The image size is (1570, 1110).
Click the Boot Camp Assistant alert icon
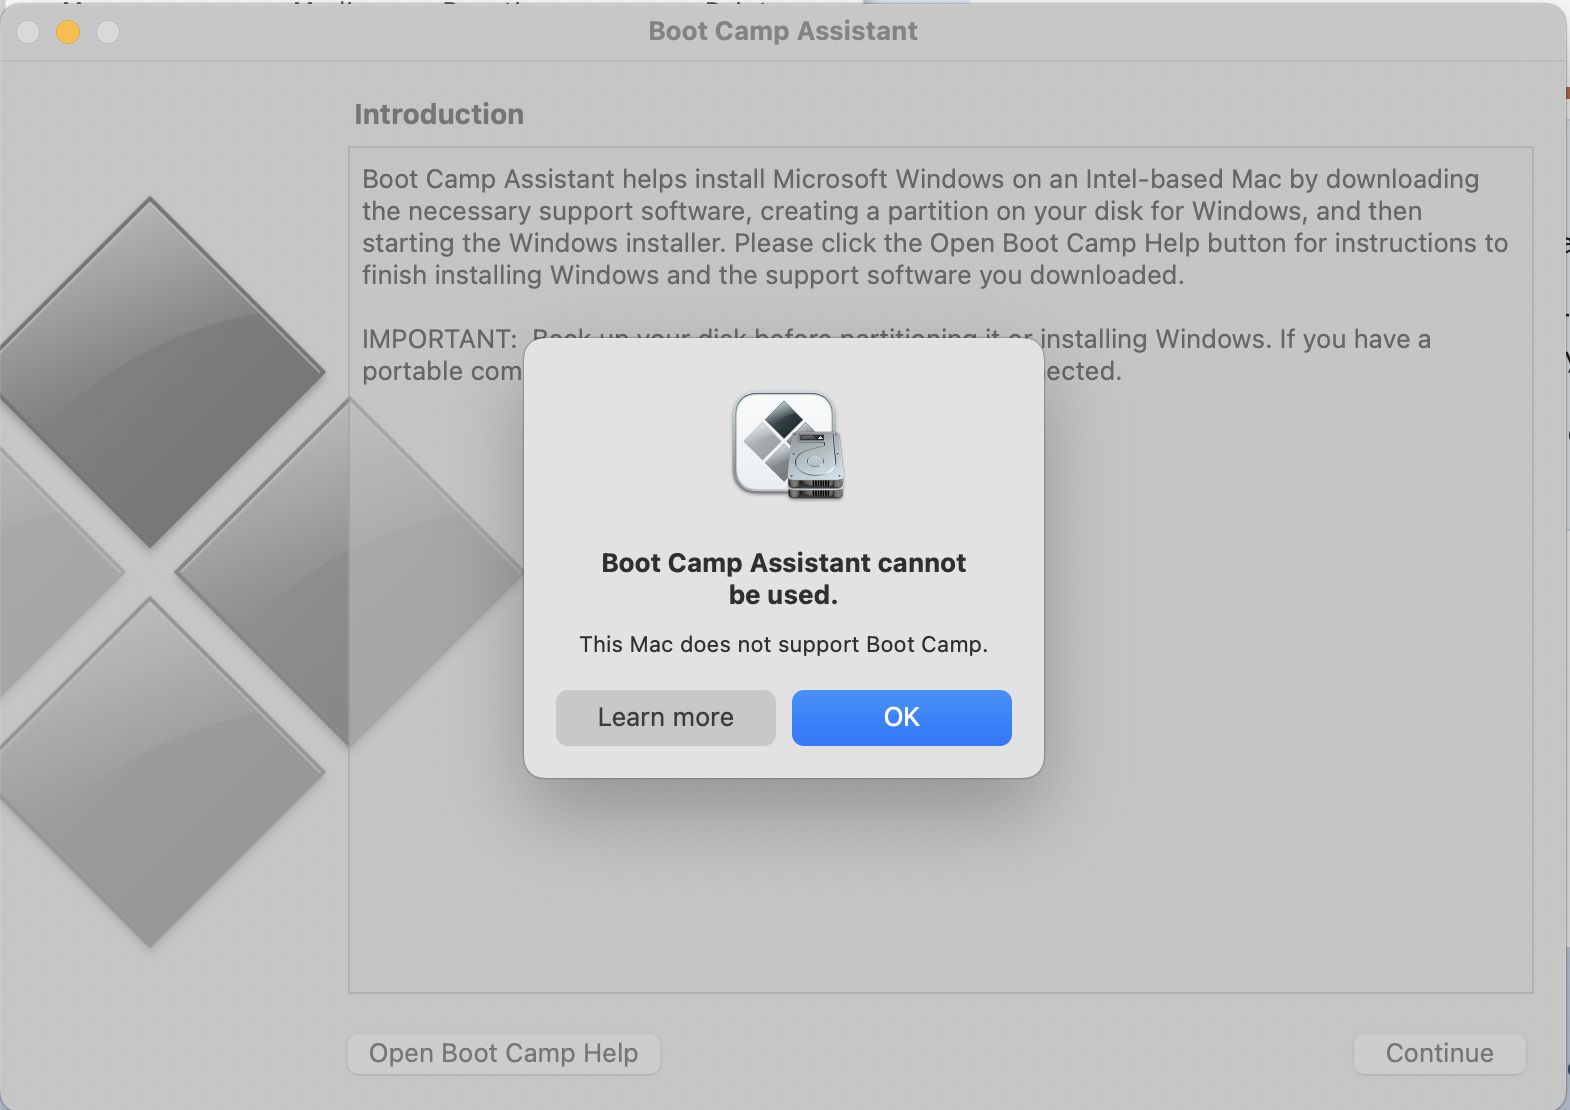[788, 446]
